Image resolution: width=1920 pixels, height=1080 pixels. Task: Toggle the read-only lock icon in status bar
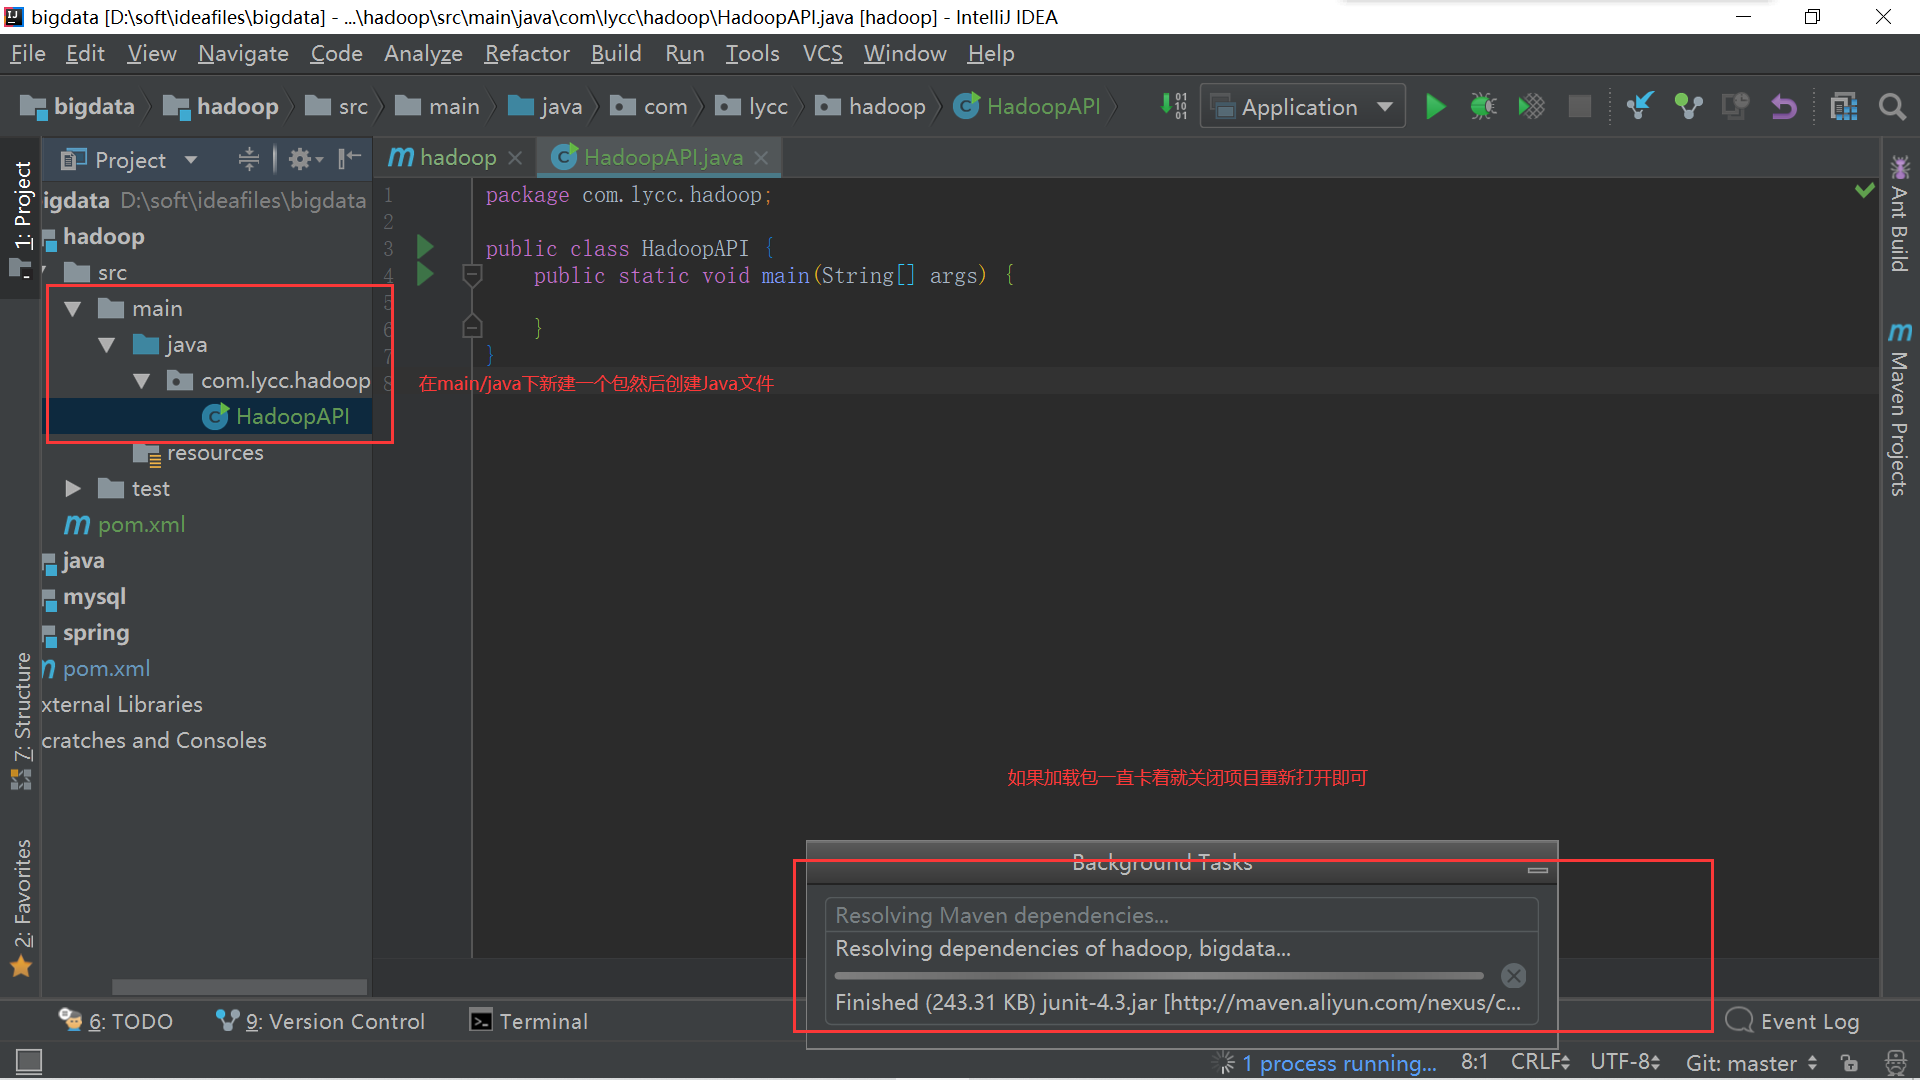click(x=1849, y=1063)
